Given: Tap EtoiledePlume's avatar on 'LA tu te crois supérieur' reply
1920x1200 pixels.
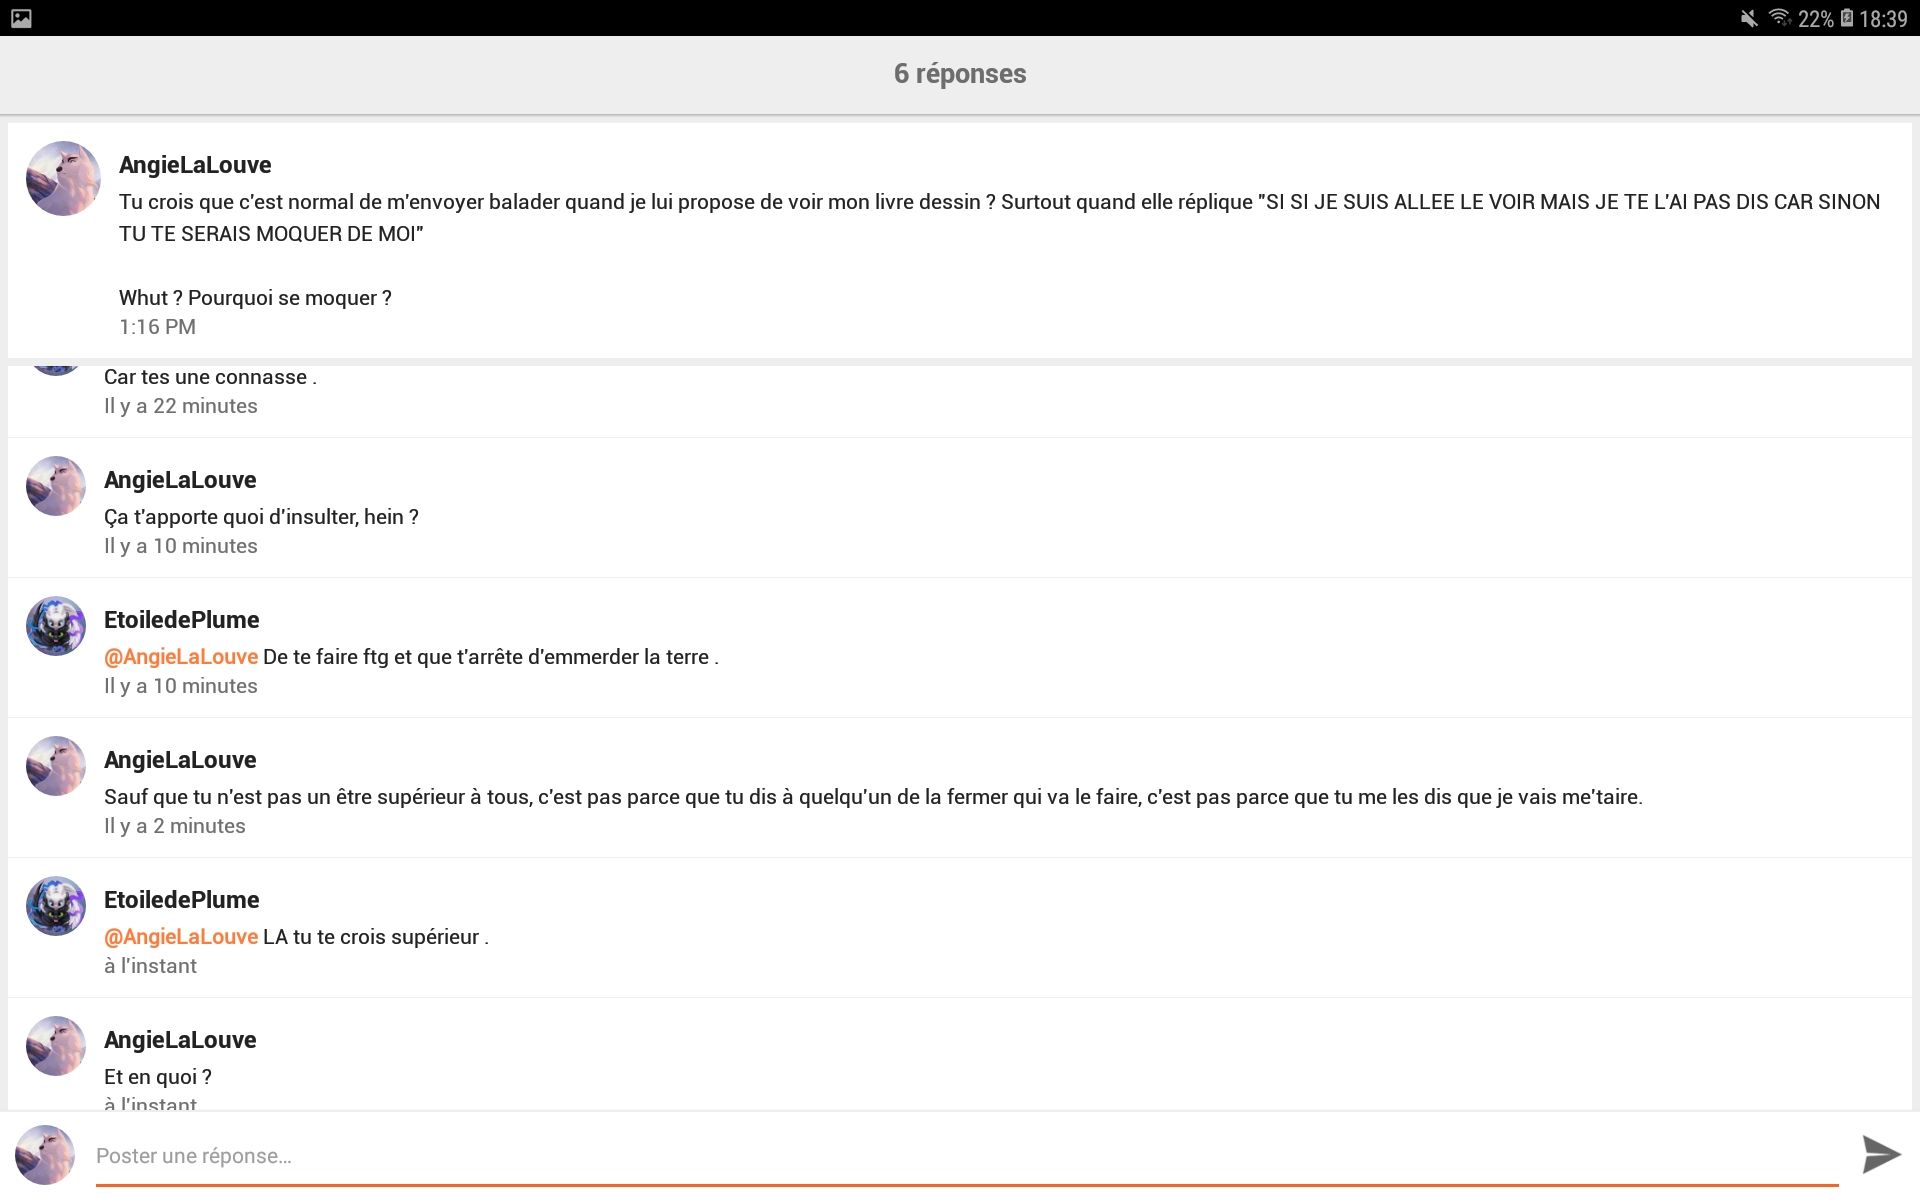Looking at the screenshot, I should (56, 906).
